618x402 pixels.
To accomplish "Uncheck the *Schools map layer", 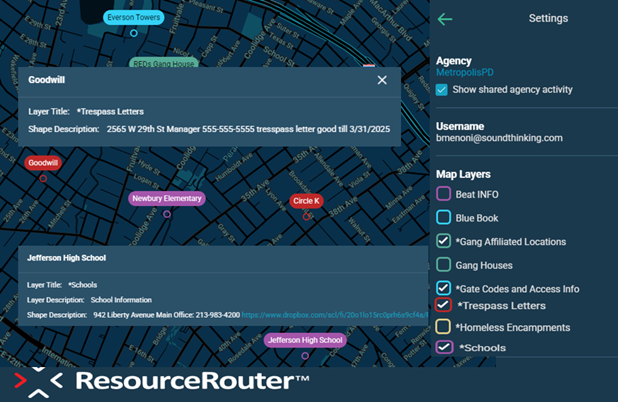I will (x=444, y=347).
